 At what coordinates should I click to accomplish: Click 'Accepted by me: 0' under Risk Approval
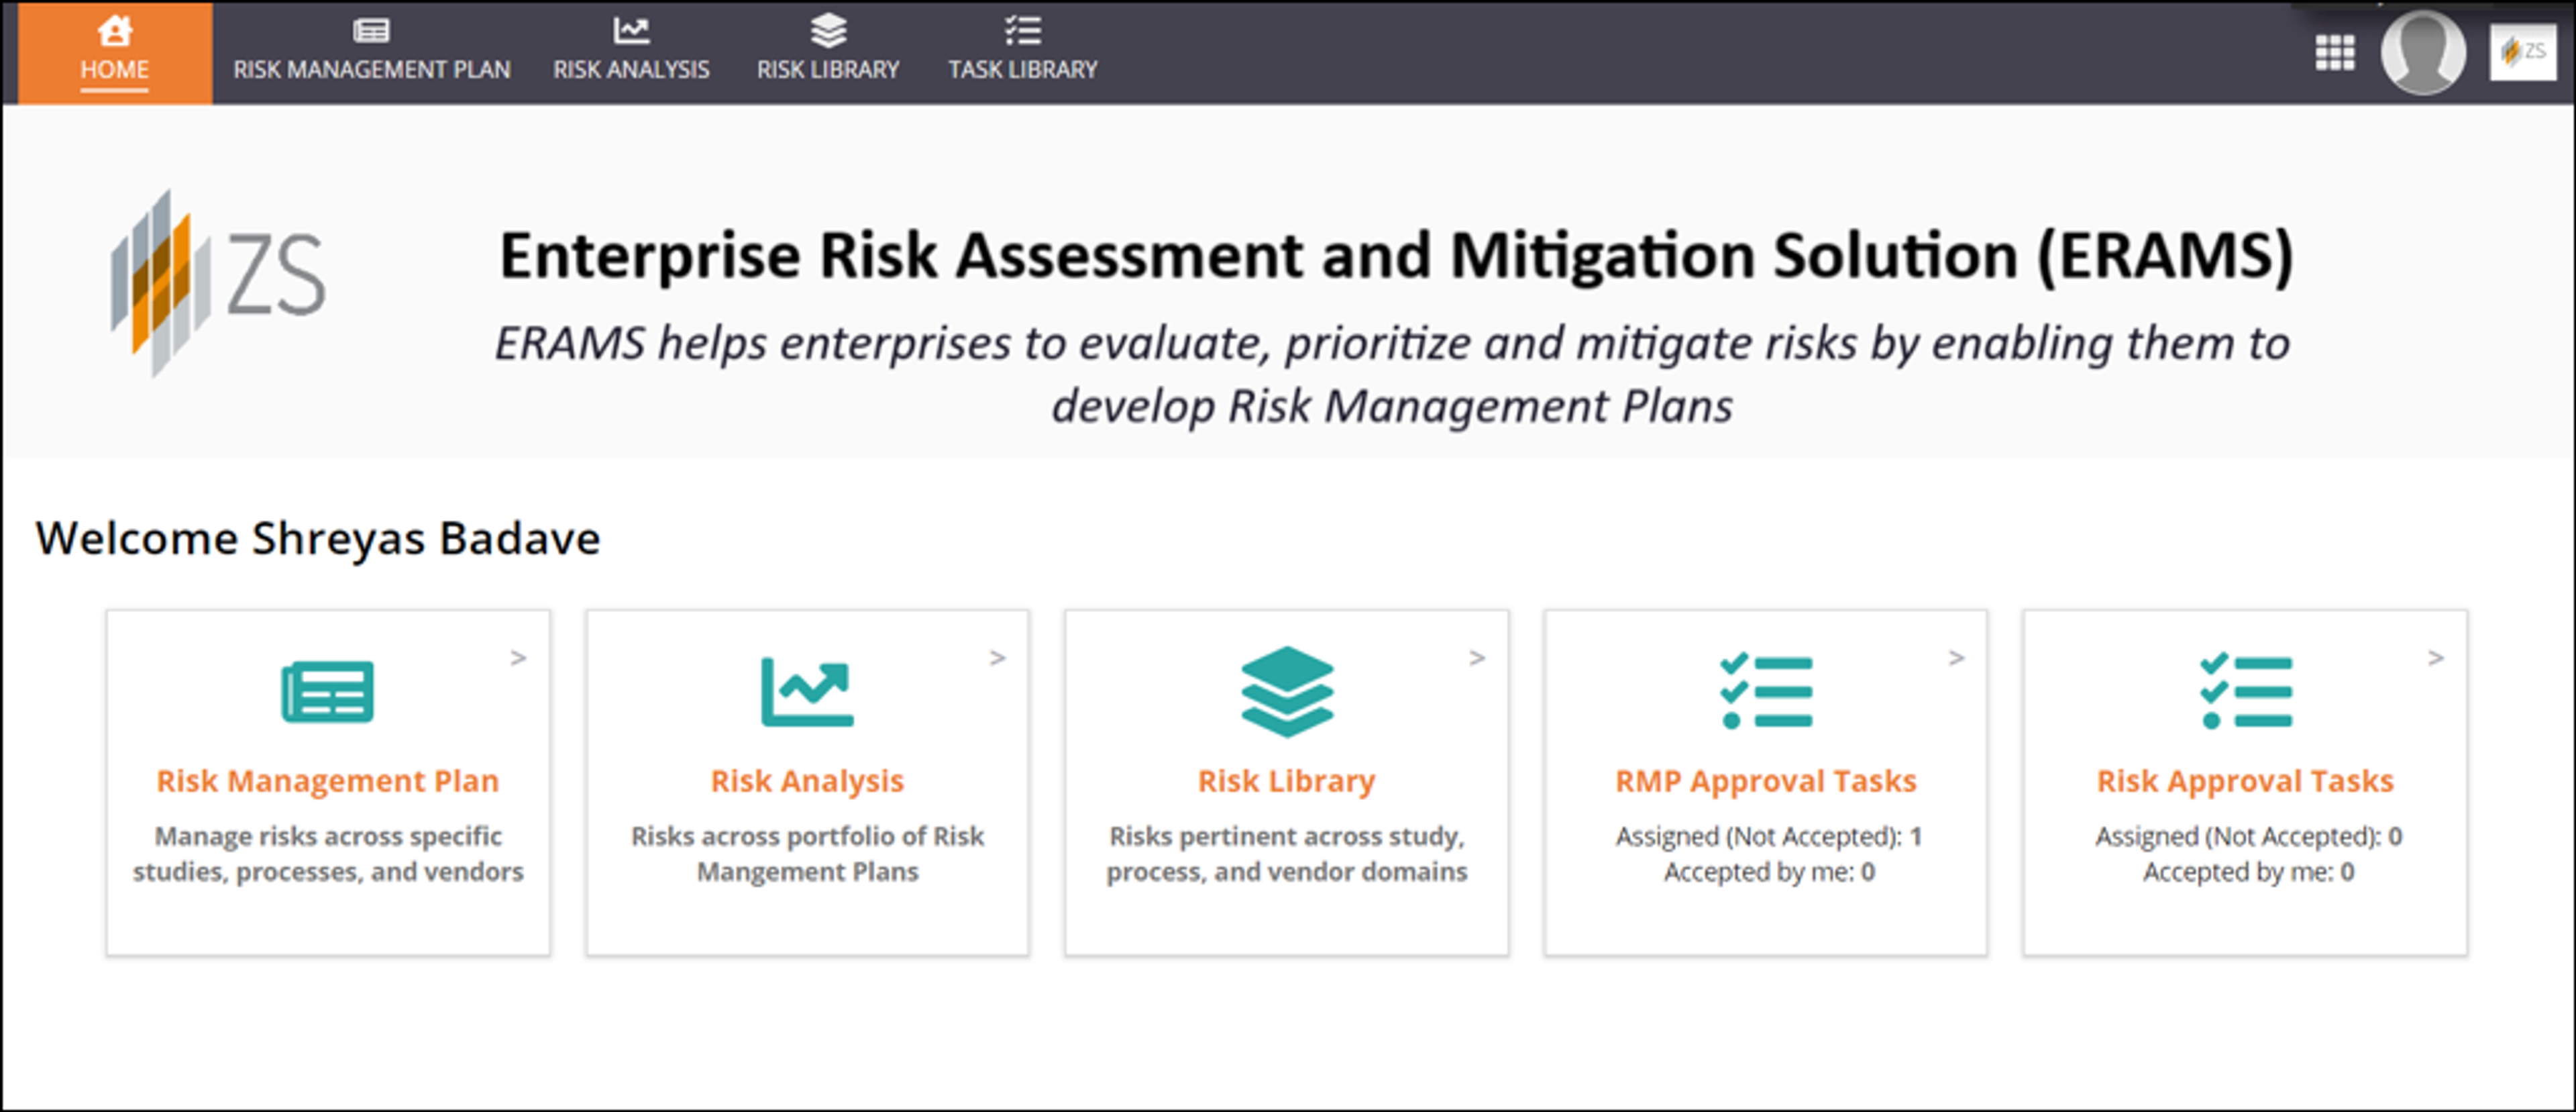coord(2249,872)
